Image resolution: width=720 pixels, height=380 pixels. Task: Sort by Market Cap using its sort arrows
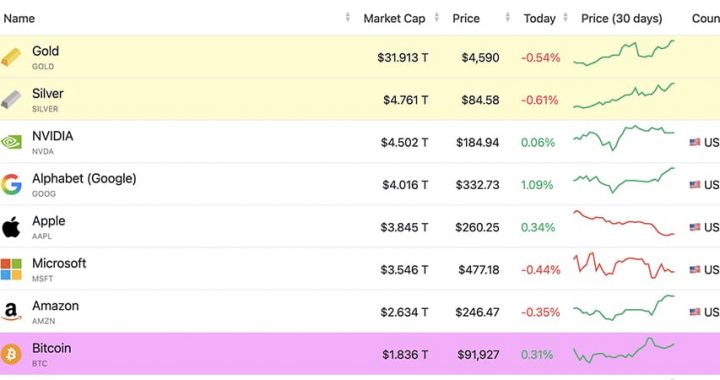click(x=437, y=18)
